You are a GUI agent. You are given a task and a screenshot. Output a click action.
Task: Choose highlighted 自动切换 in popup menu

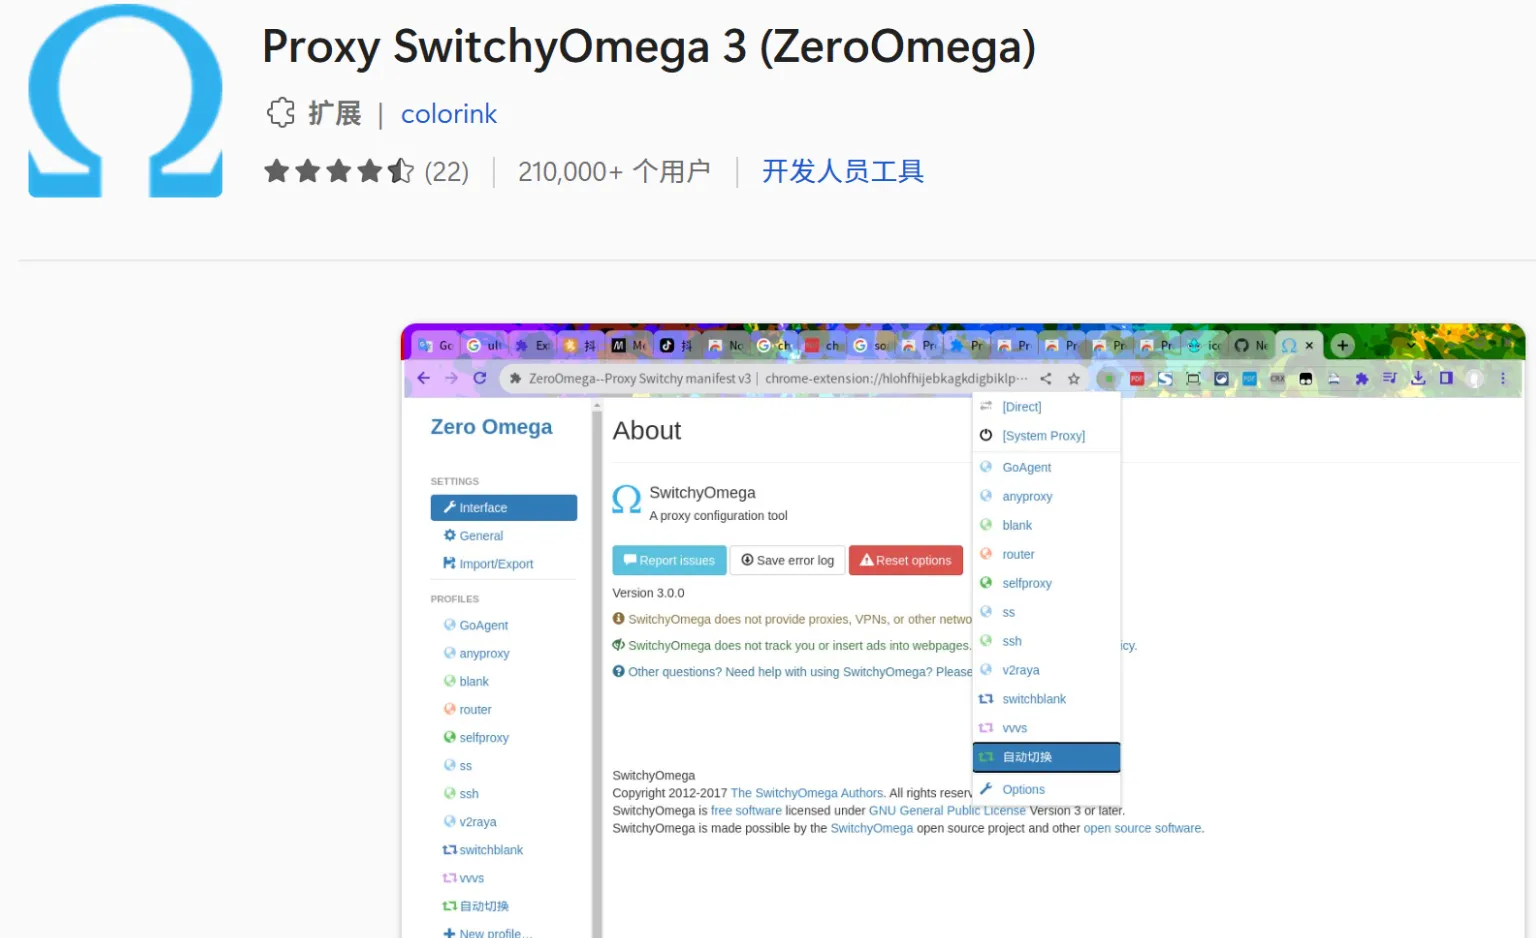point(1046,757)
